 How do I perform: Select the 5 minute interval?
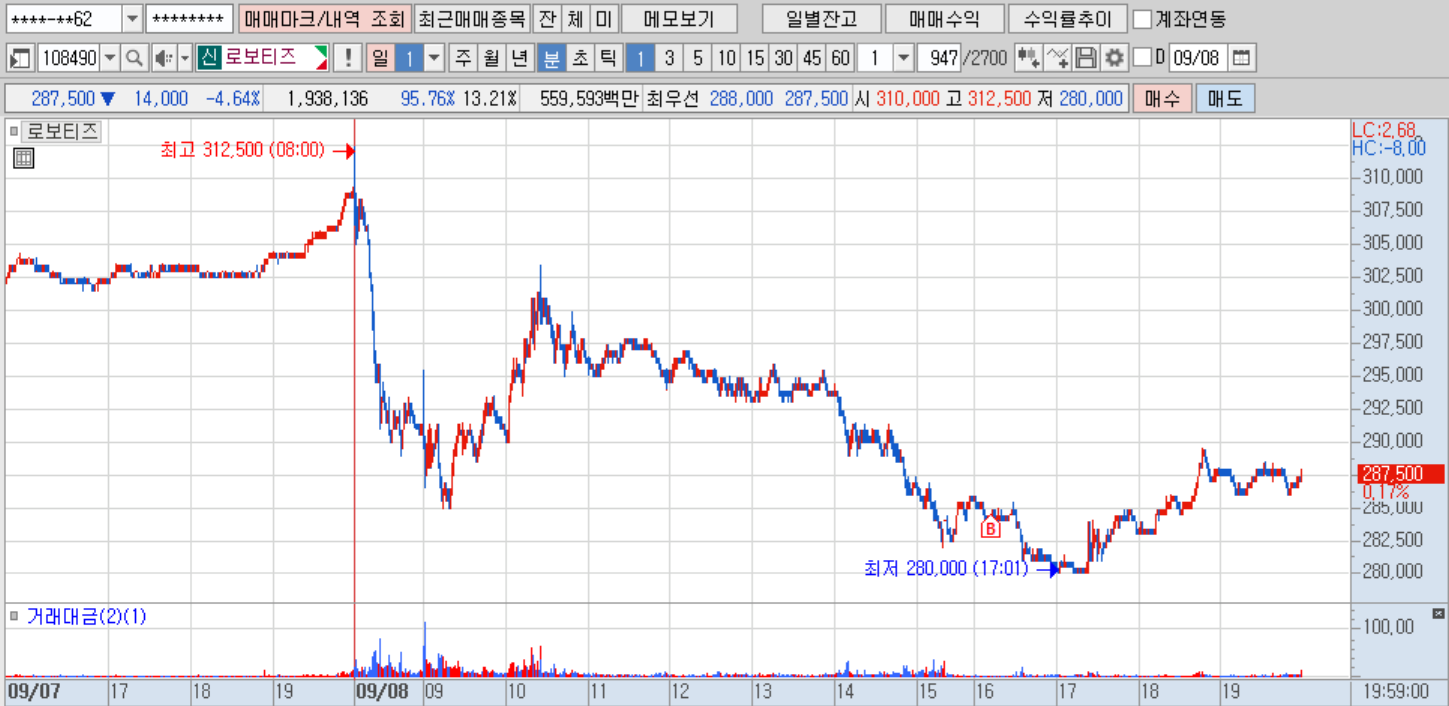coord(697,58)
